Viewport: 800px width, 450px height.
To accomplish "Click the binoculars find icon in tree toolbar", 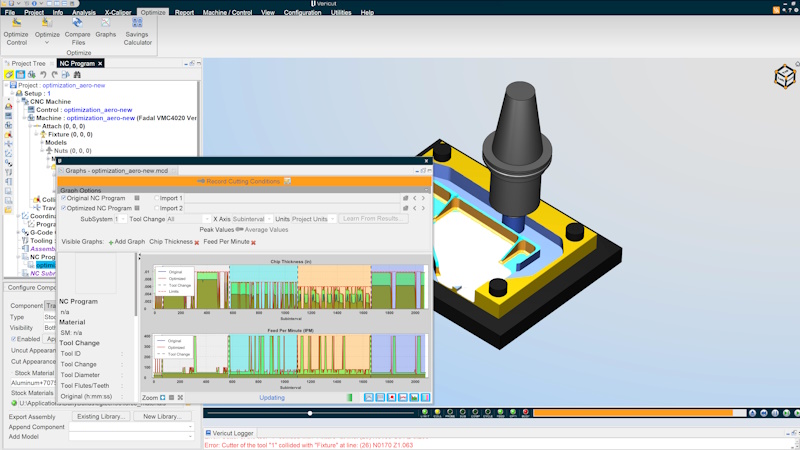I will click(x=77, y=74).
